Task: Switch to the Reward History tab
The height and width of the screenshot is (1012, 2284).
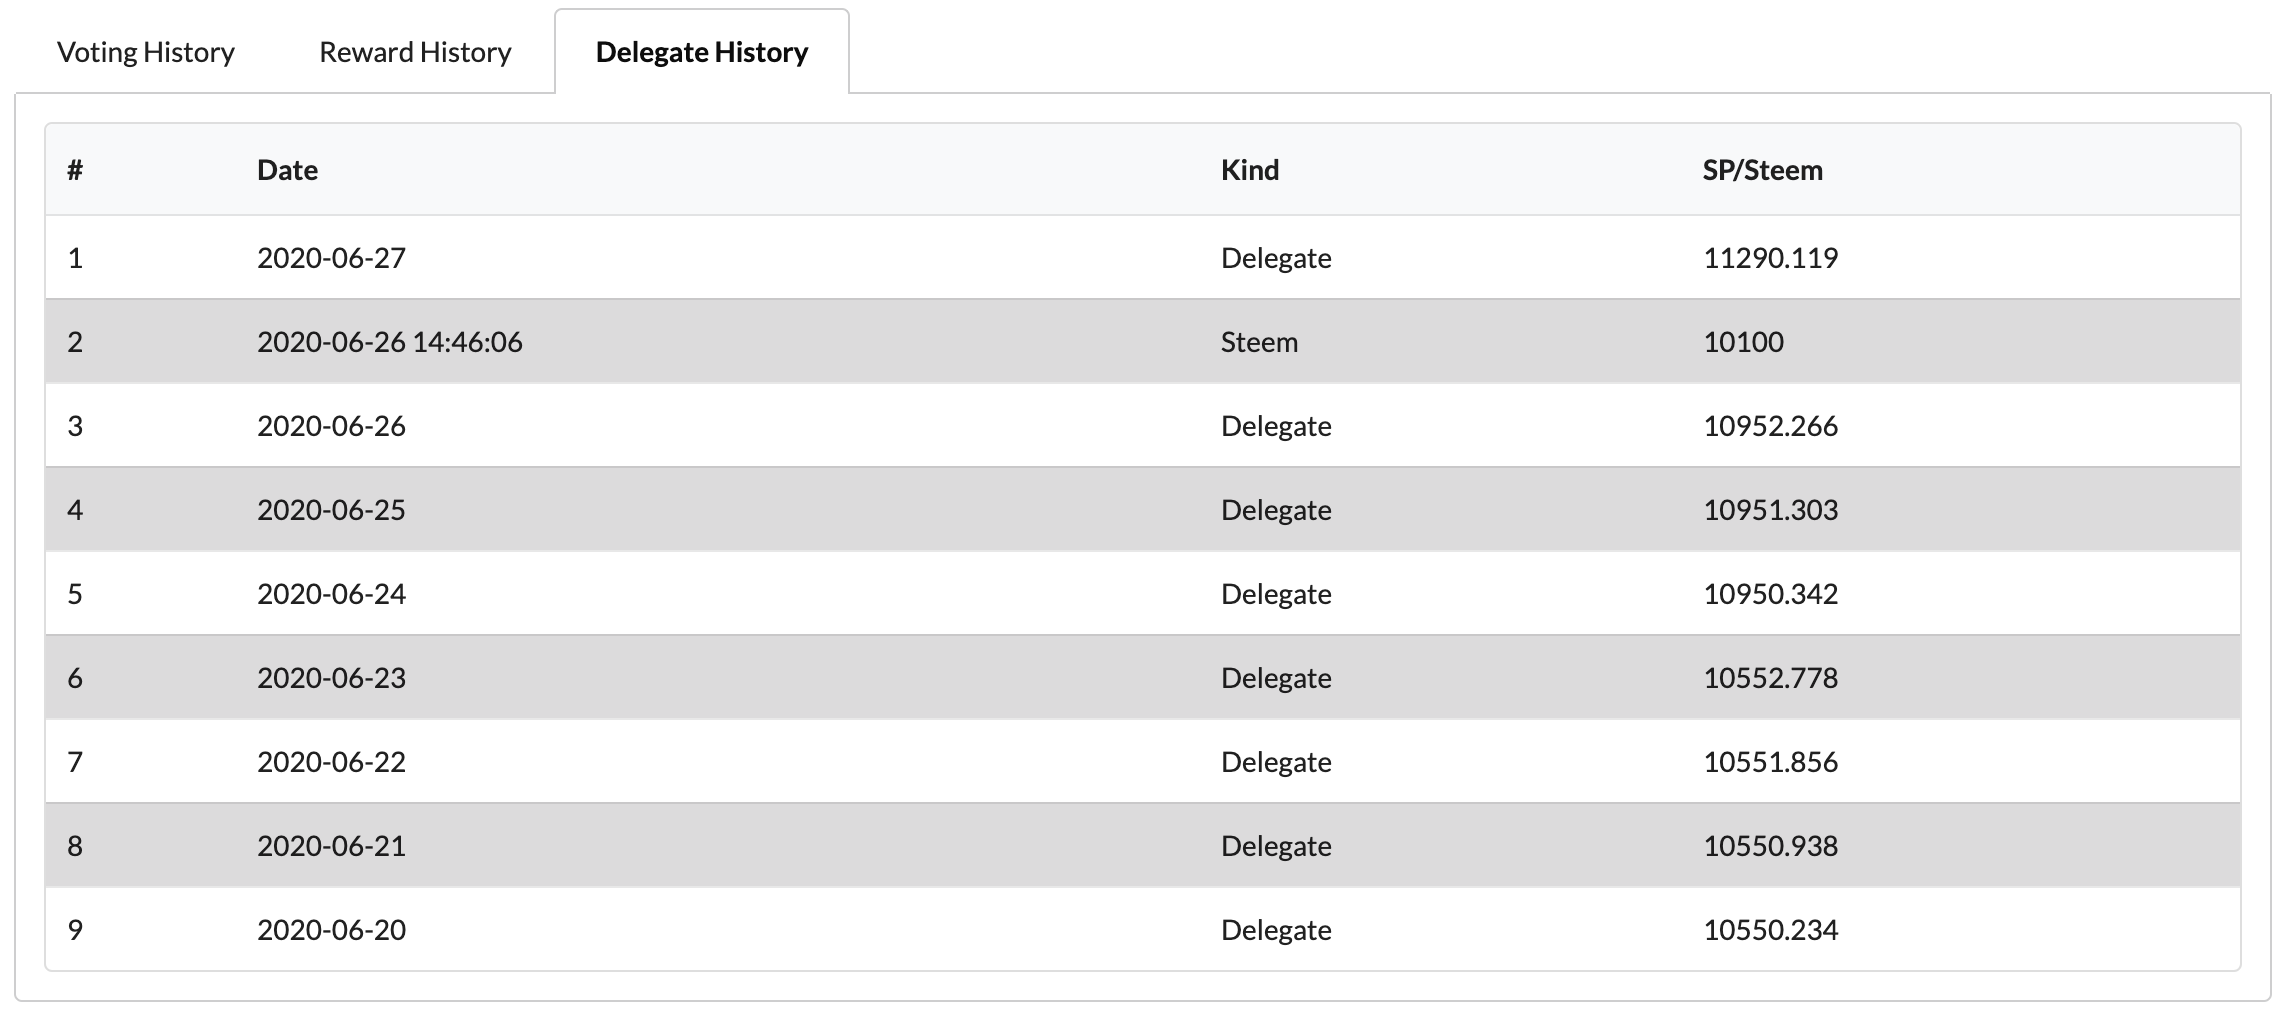Action: click(415, 52)
